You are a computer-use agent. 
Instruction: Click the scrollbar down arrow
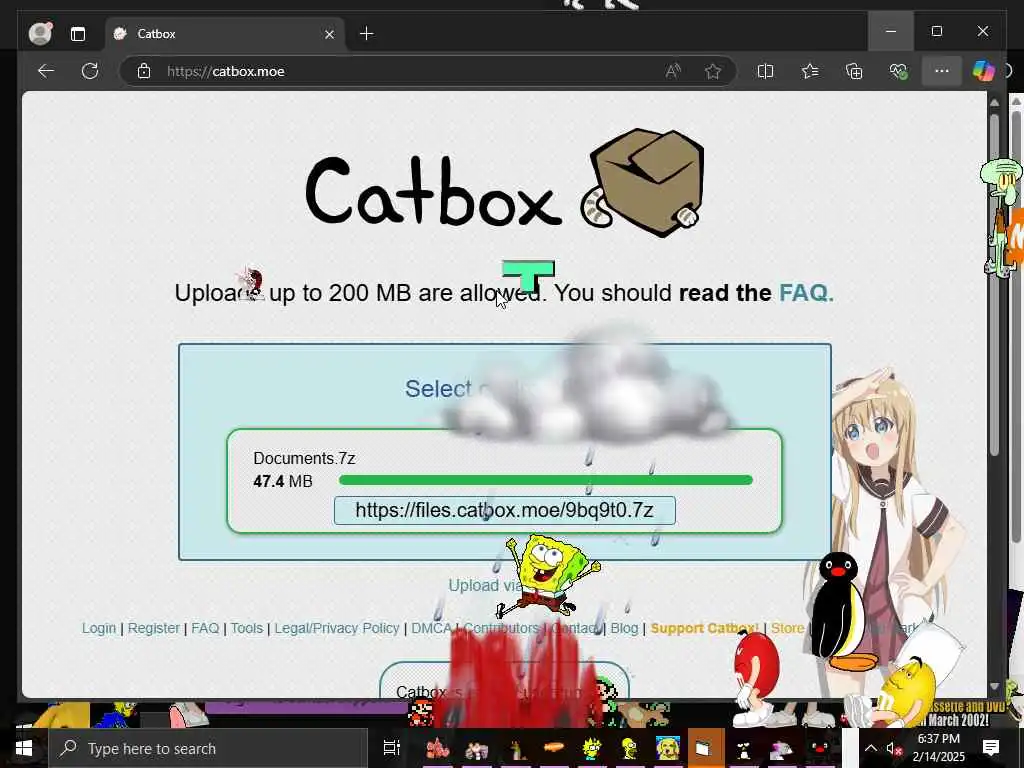point(995,686)
